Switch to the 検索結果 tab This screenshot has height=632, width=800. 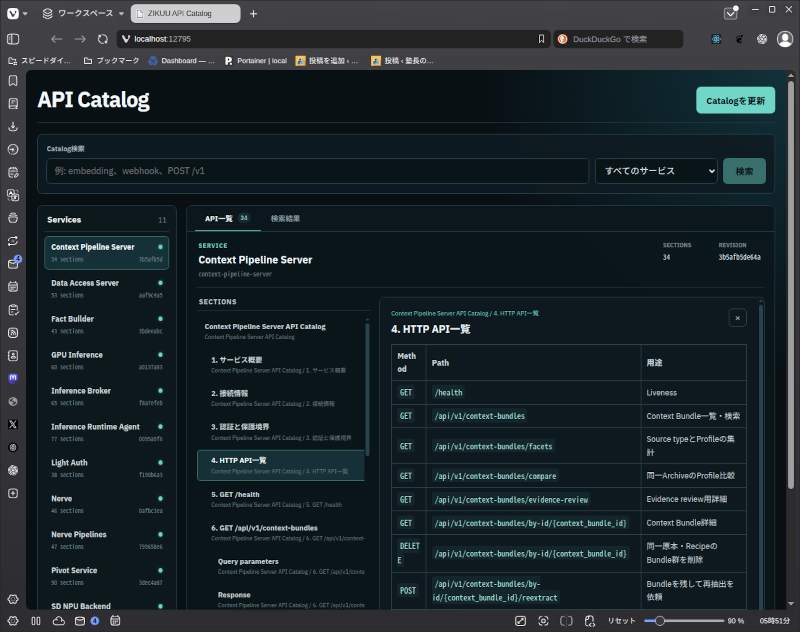click(285, 219)
